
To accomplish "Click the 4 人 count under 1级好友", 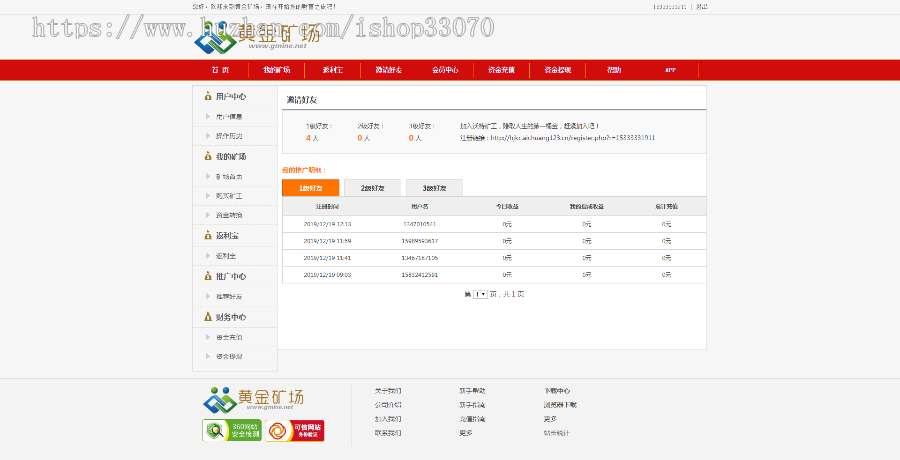I will (x=312, y=138).
